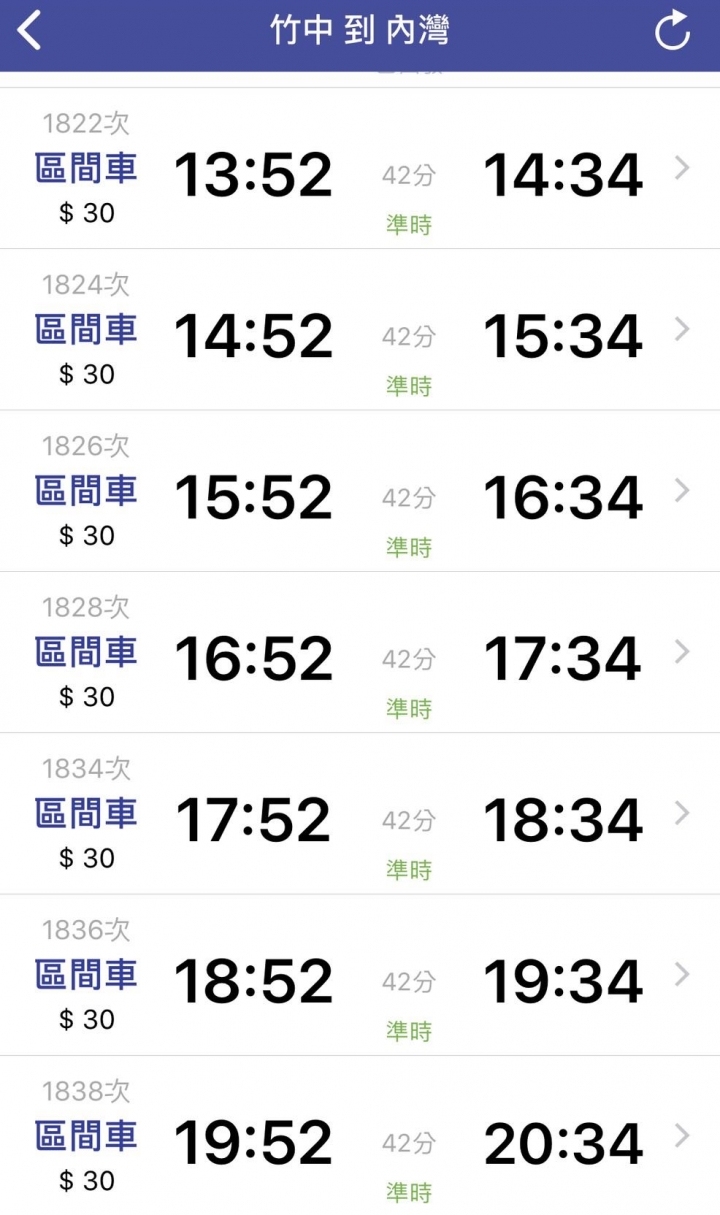This screenshot has height=1215, width=720.
Task: Open details chevron for the 14:52 train
Action: [682, 329]
